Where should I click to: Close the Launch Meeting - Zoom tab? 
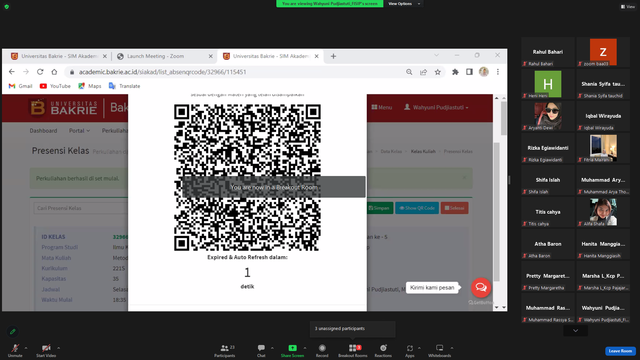(211, 56)
